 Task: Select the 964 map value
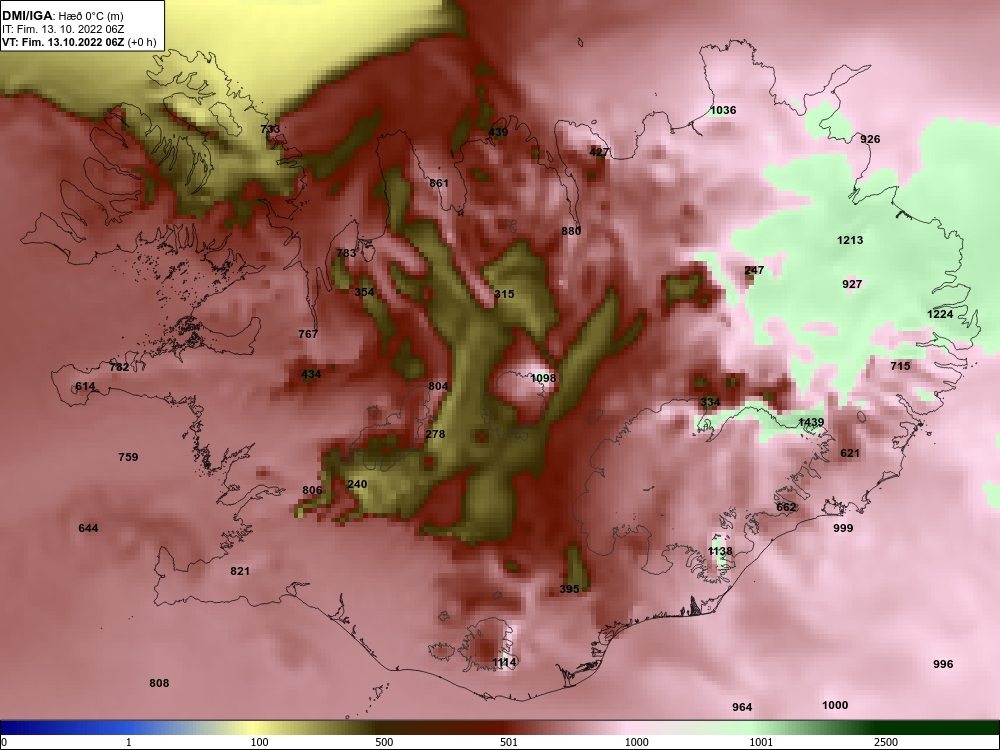[742, 707]
